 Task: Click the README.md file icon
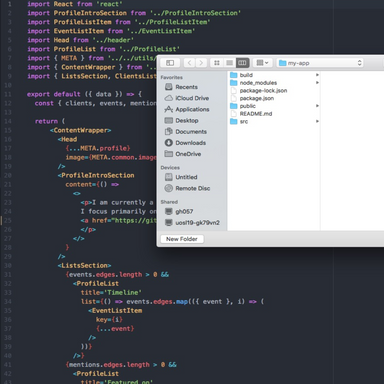(x=234, y=114)
